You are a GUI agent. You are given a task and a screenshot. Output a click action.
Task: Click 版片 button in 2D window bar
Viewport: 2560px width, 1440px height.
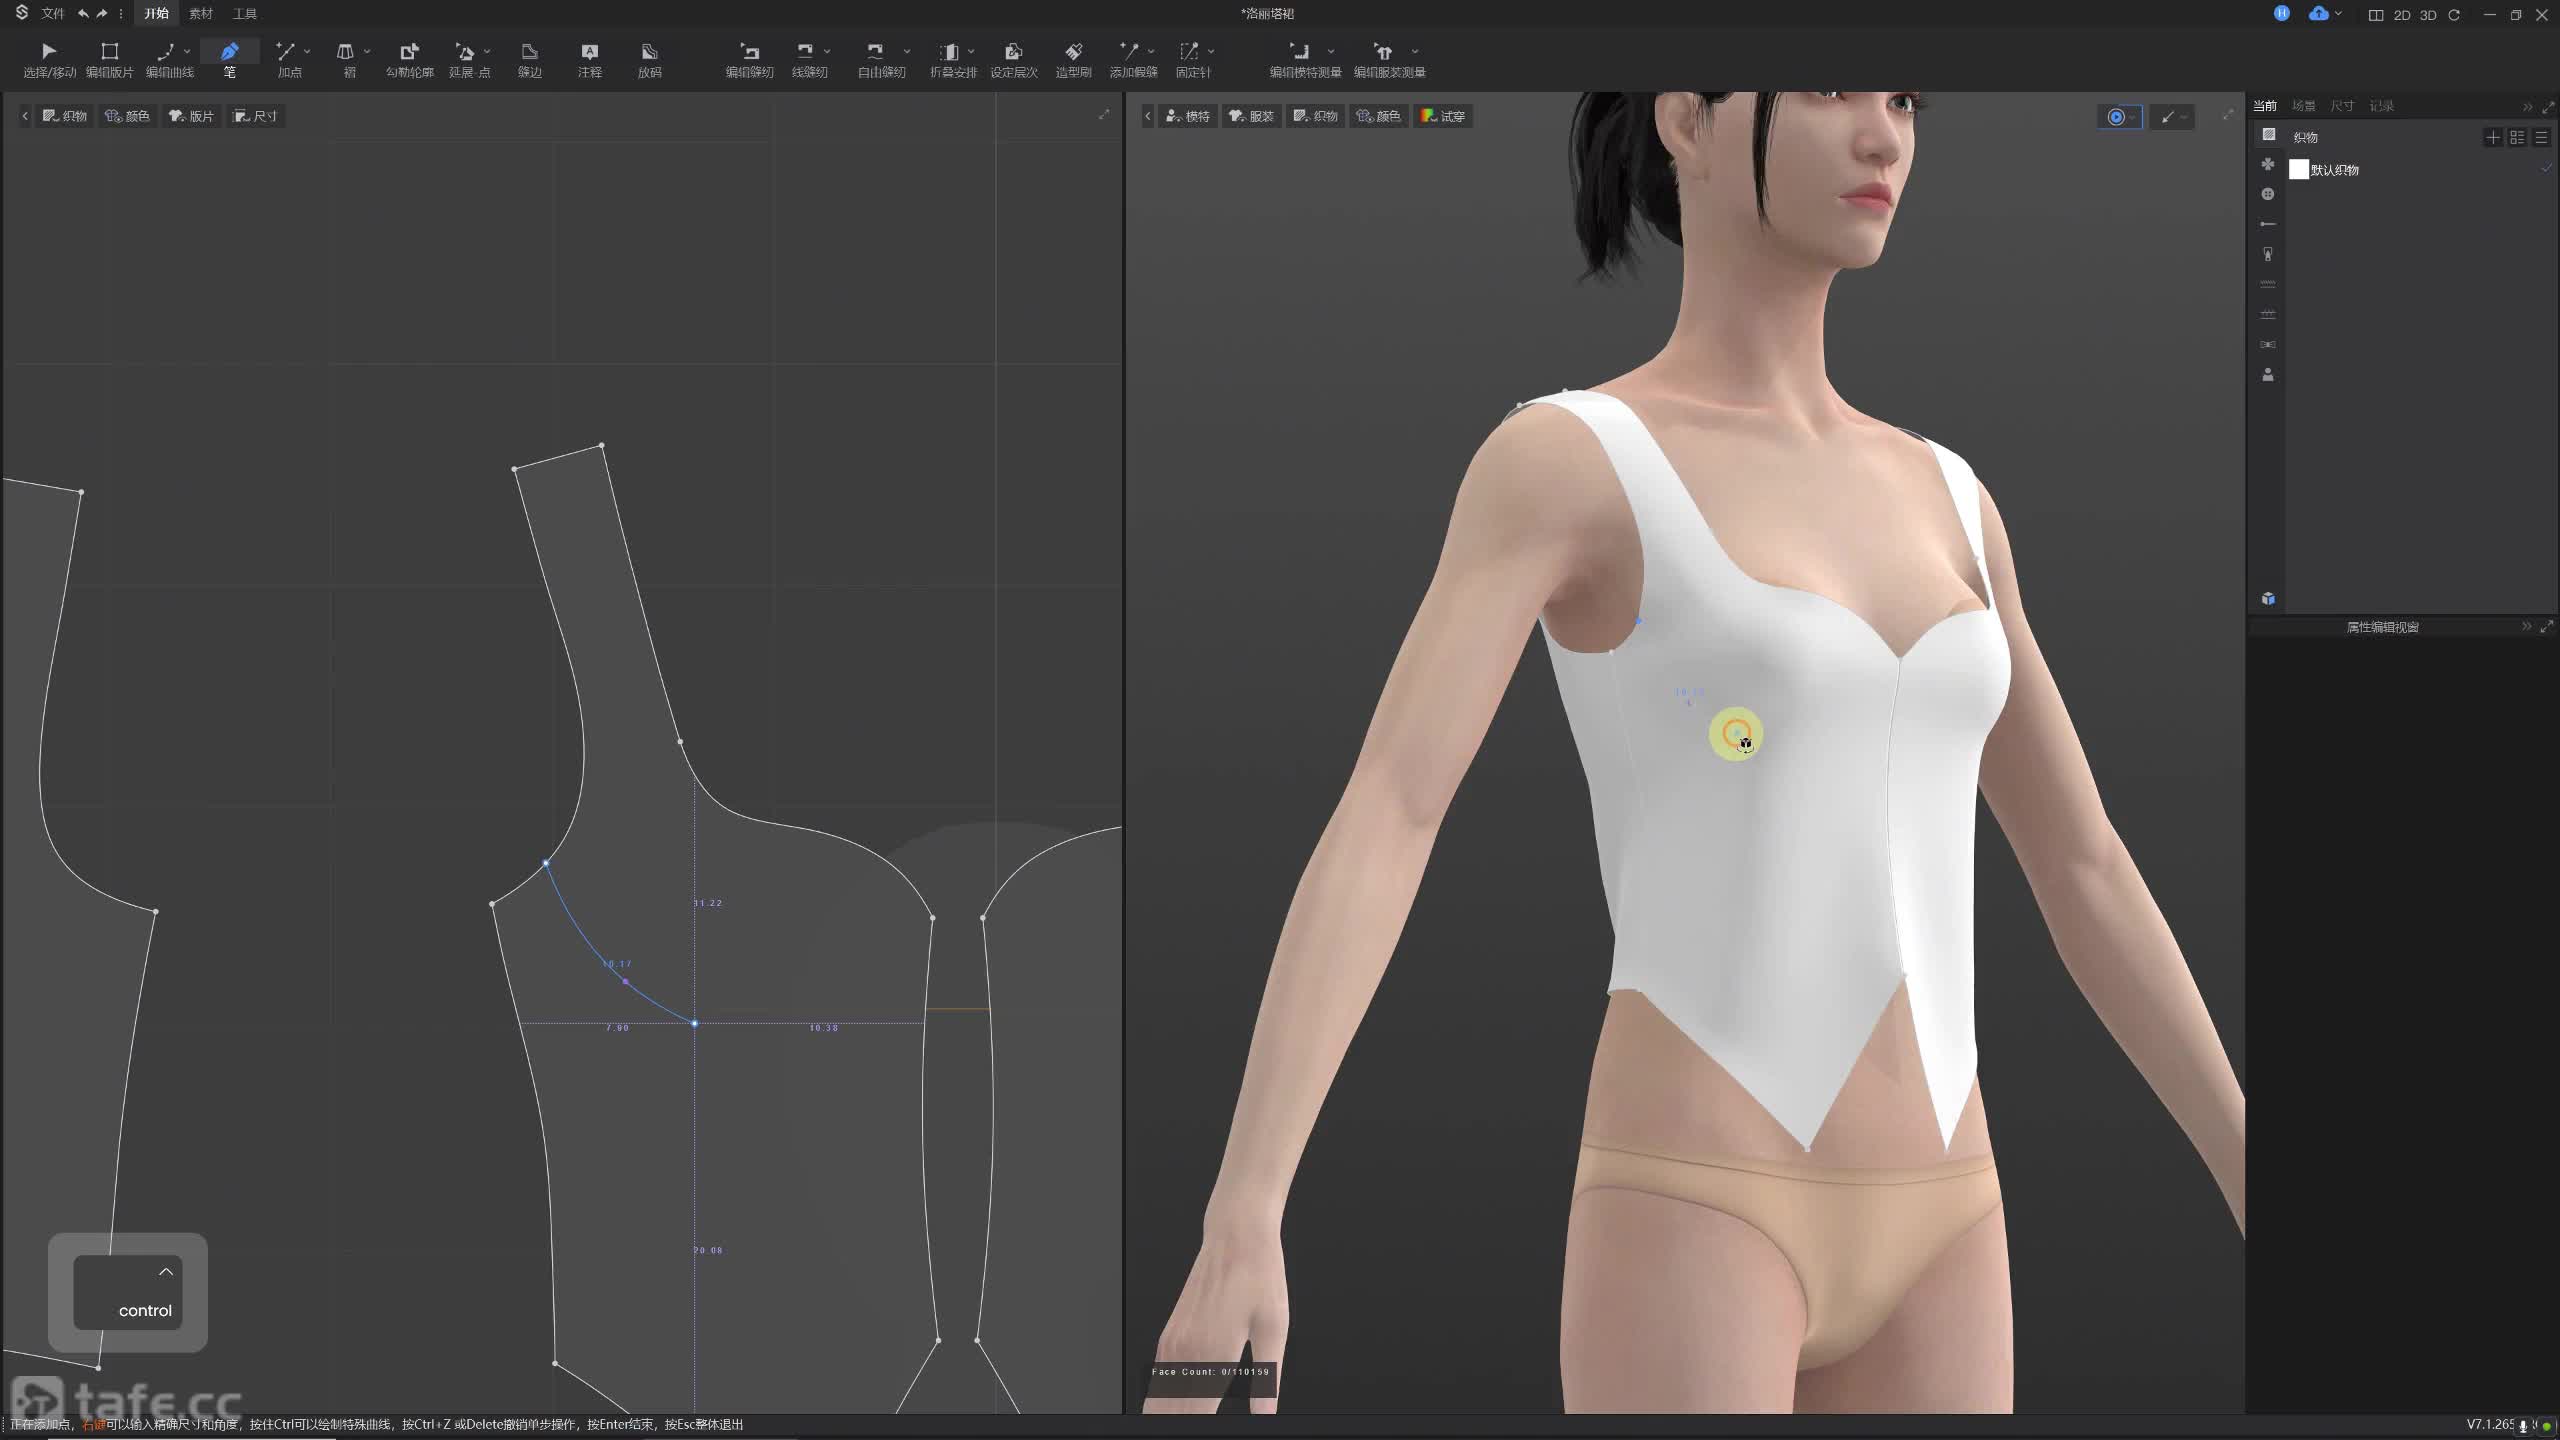click(191, 116)
